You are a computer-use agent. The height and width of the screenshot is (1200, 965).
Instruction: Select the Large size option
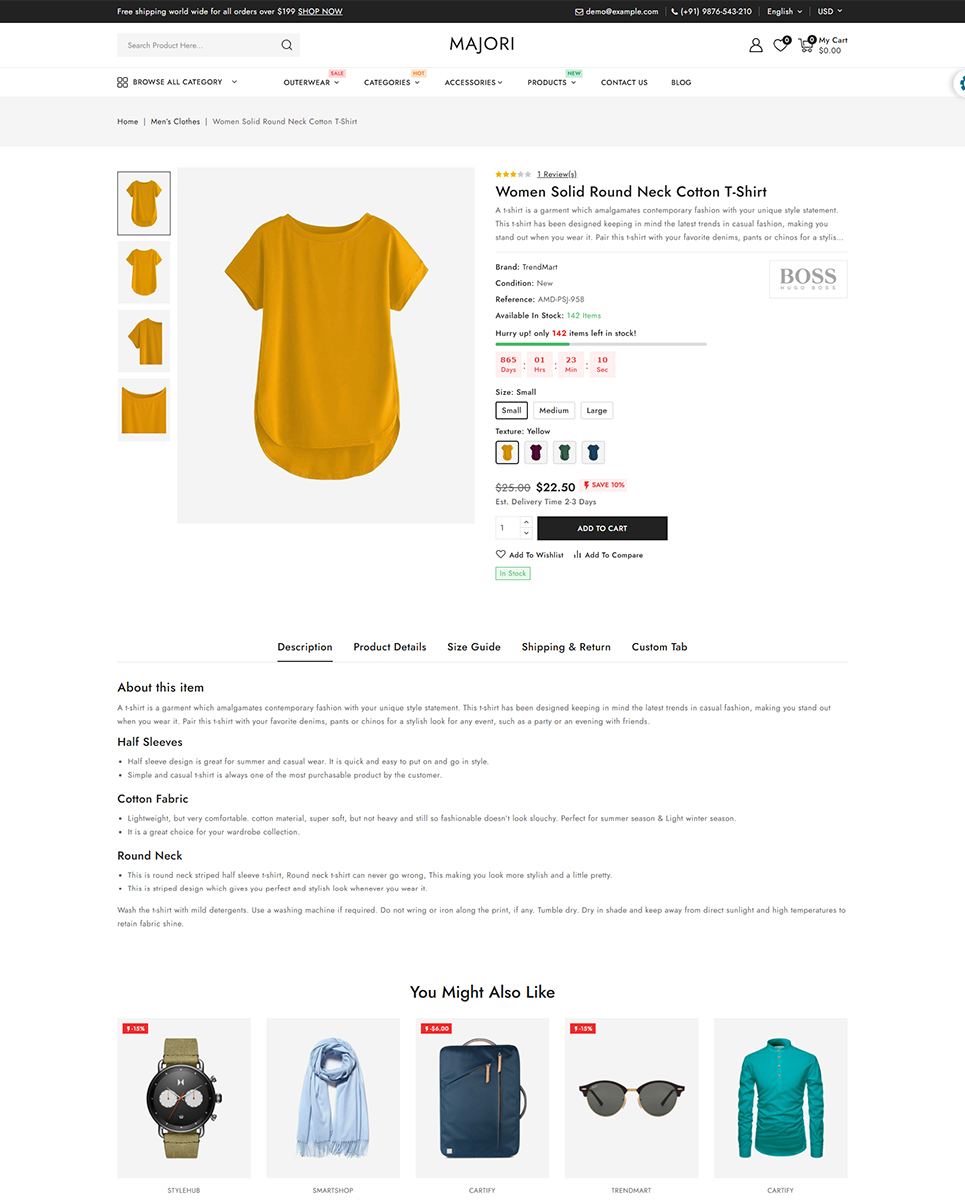[x=596, y=410]
